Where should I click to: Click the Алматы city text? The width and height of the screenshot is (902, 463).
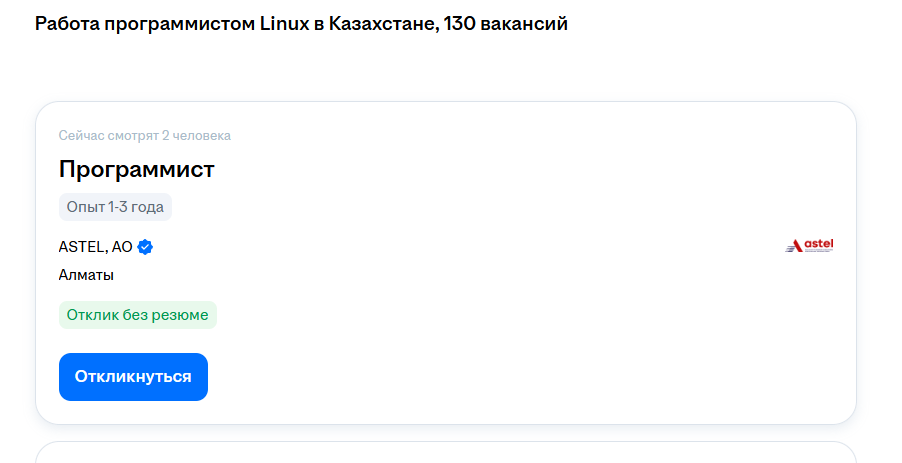pos(86,275)
